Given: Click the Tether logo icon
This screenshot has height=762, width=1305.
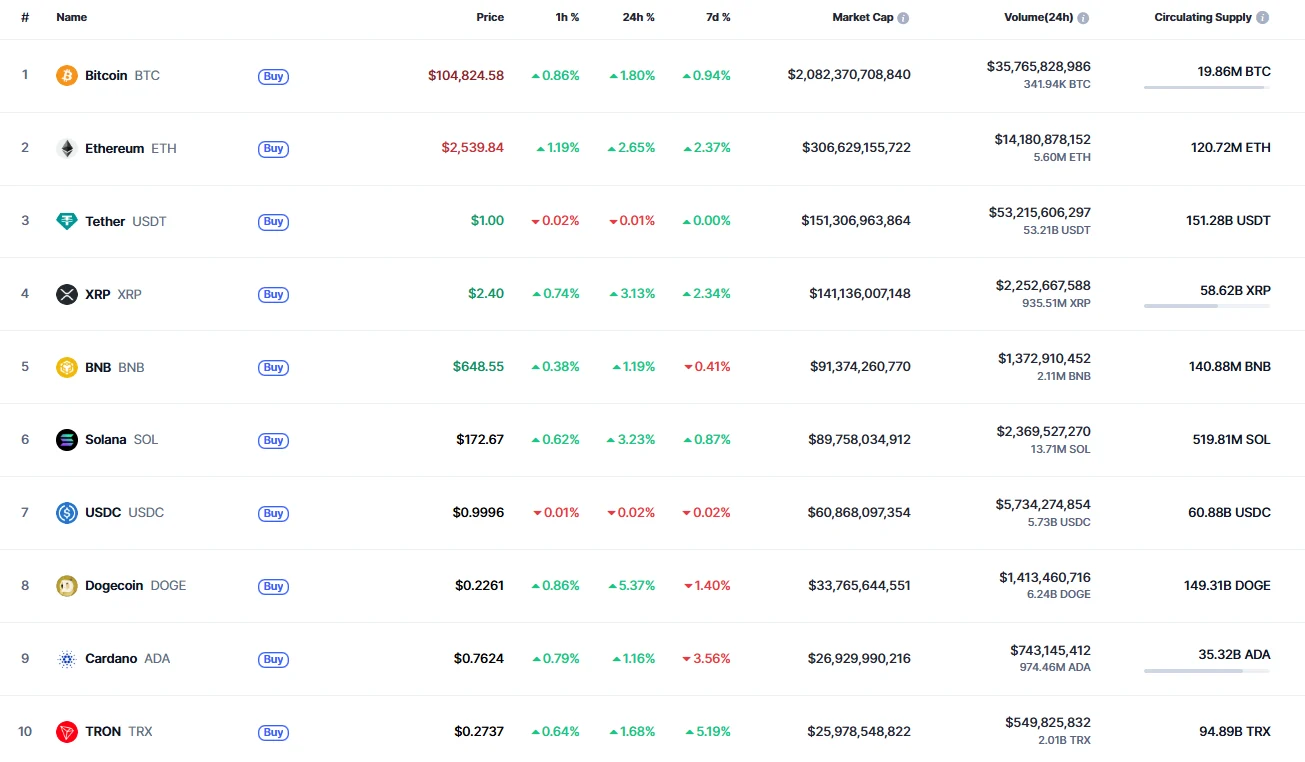Looking at the screenshot, I should pyautogui.click(x=67, y=221).
